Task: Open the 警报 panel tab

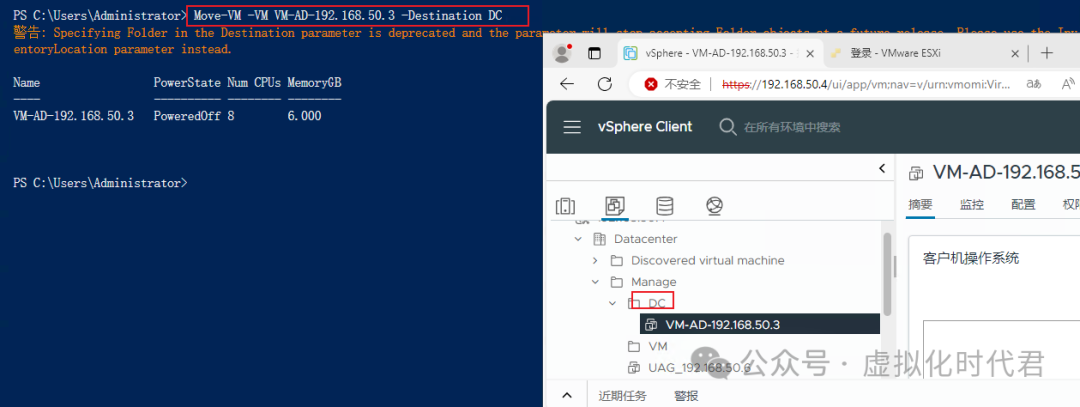Action: (x=686, y=395)
